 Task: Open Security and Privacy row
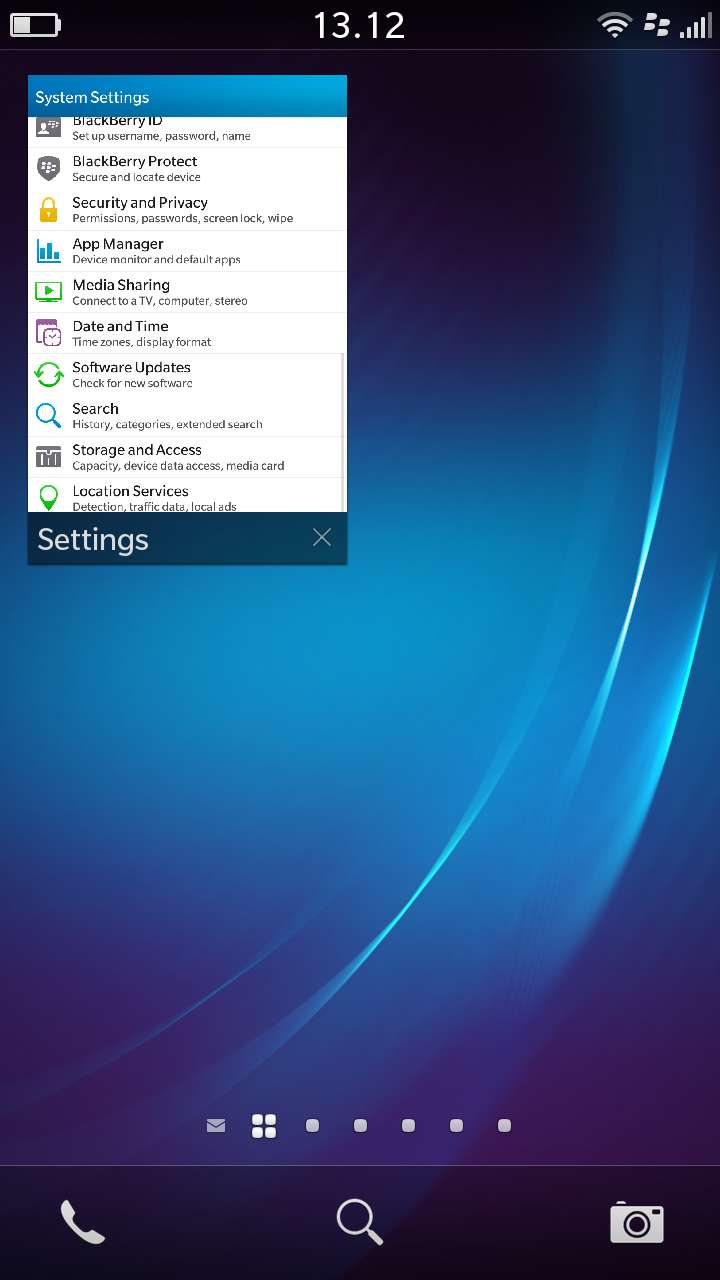(x=187, y=210)
